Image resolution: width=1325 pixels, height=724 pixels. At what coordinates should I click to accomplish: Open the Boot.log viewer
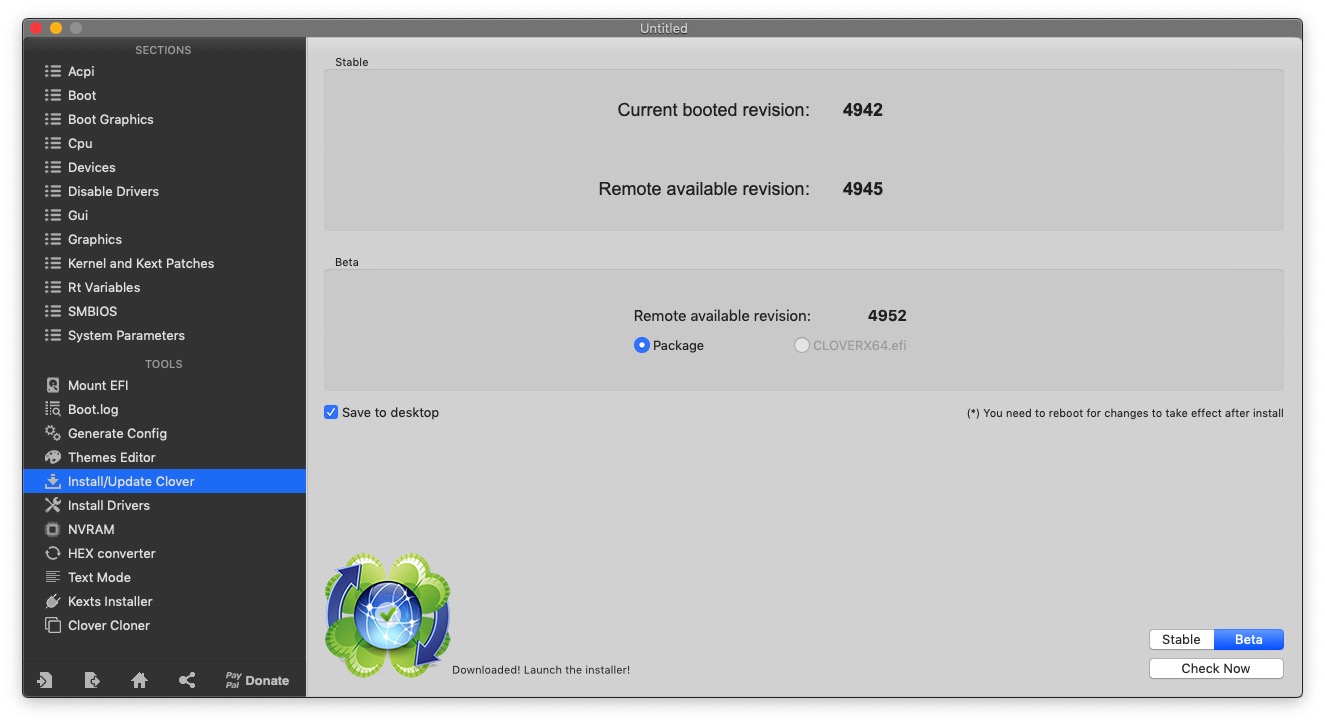point(93,409)
